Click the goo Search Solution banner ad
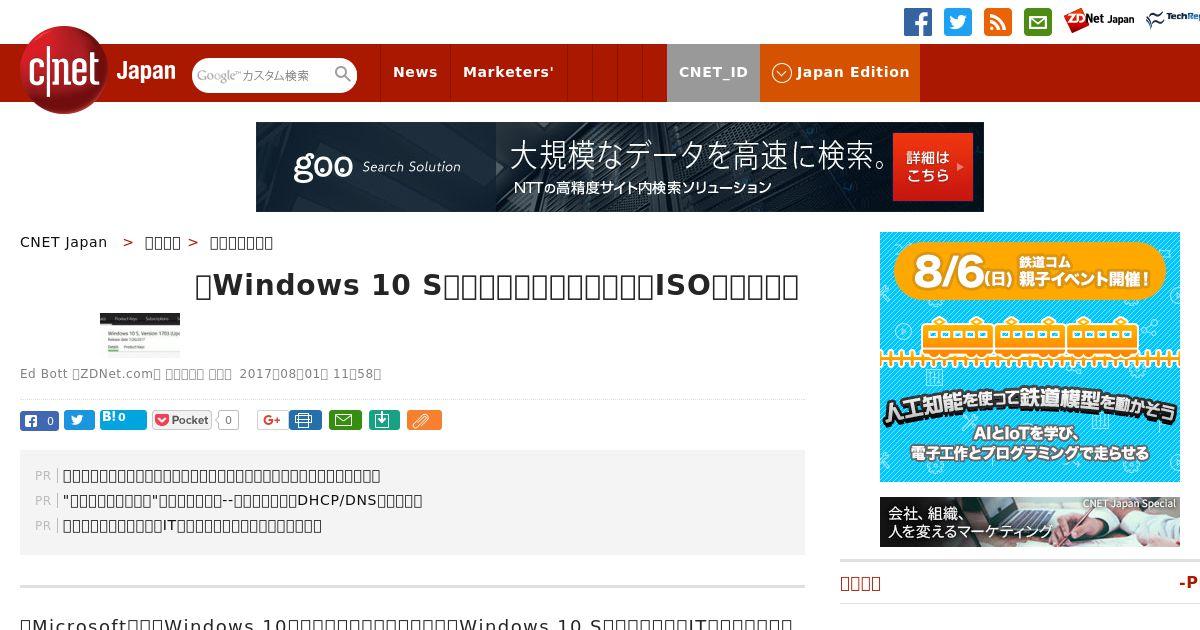The height and width of the screenshot is (630, 1200). [x=620, y=167]
